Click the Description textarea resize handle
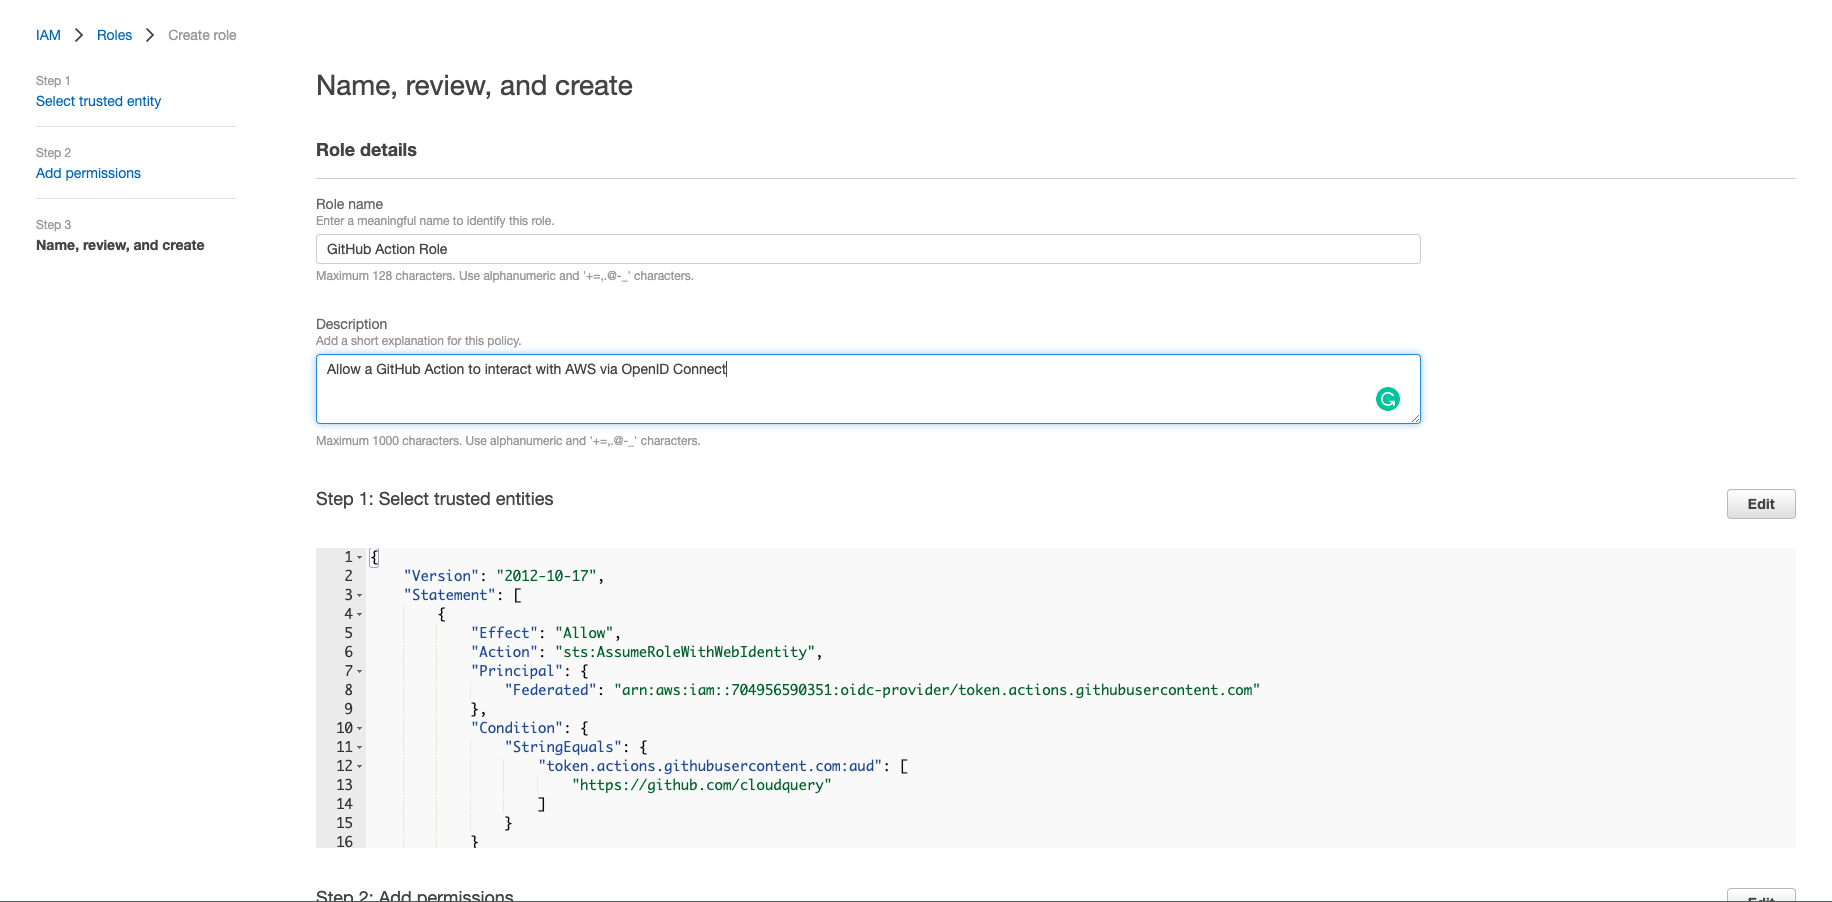This screenshot has height=902, width=1832. click(x=1415, y=418)
